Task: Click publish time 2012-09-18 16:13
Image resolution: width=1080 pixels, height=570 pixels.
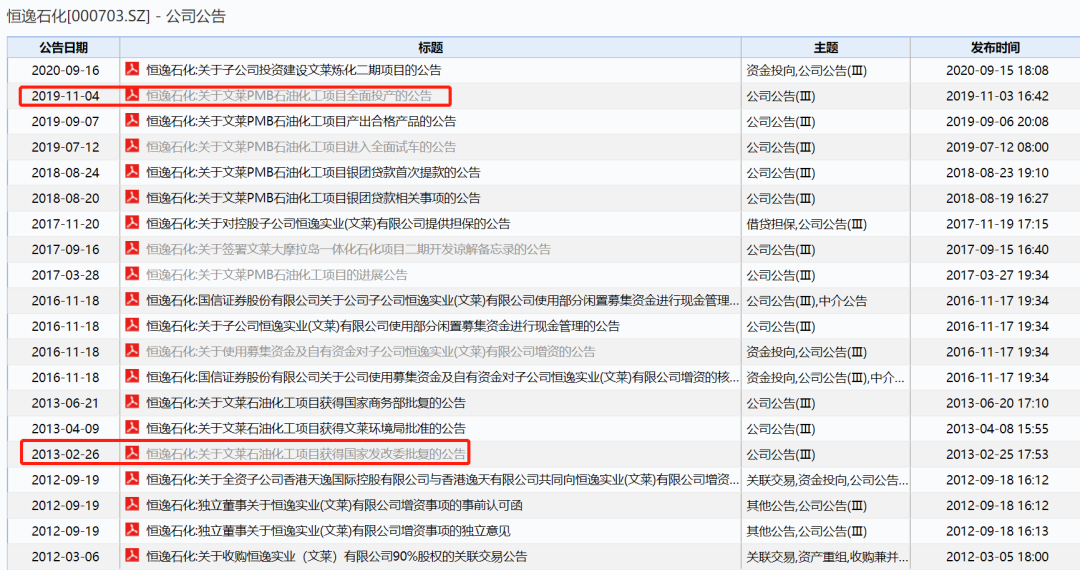Action: [x=997, y=531]
